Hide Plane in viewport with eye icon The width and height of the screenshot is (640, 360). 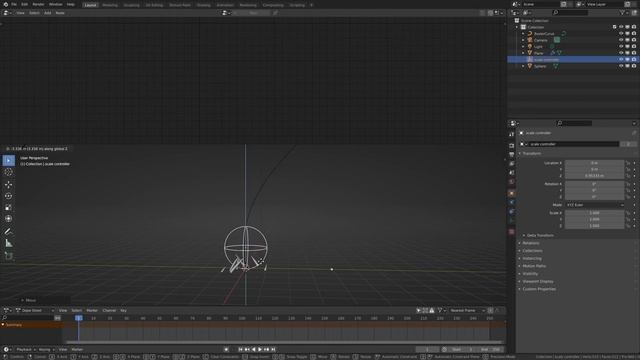[621, 53]
